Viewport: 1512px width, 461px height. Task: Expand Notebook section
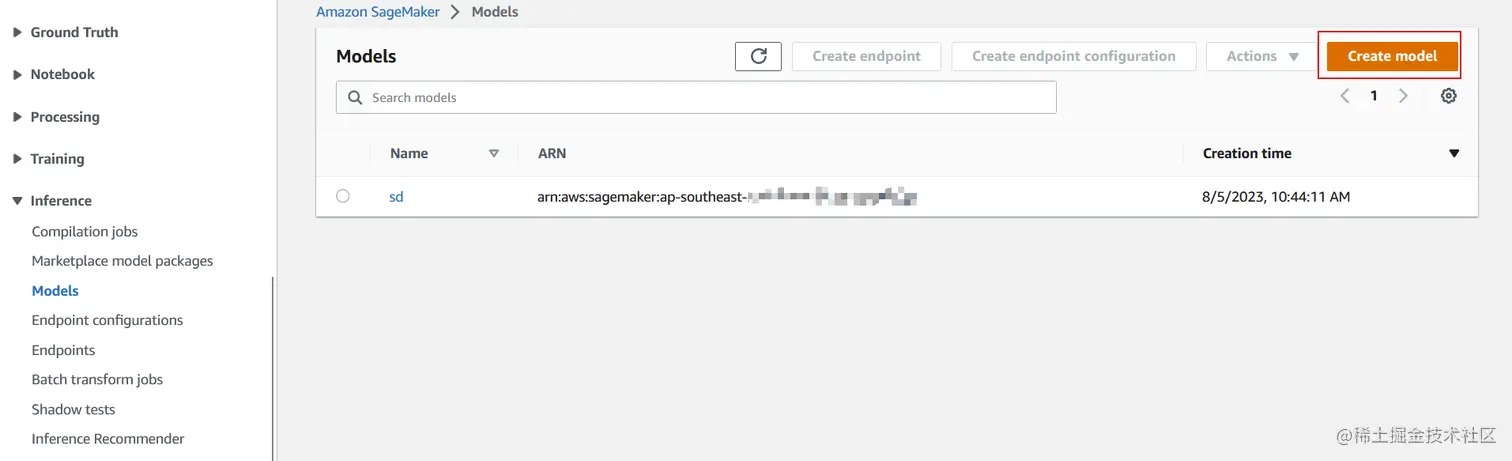pyautogui.click(x=18, y=74)
